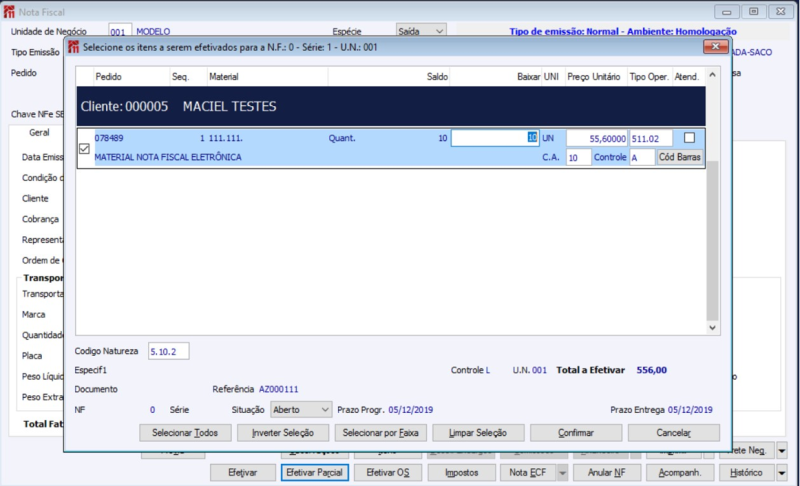The height and width of the screenshot is (486, 800).
Task: Expand the Histórico dropdown arrow
Action: point(782,473)
